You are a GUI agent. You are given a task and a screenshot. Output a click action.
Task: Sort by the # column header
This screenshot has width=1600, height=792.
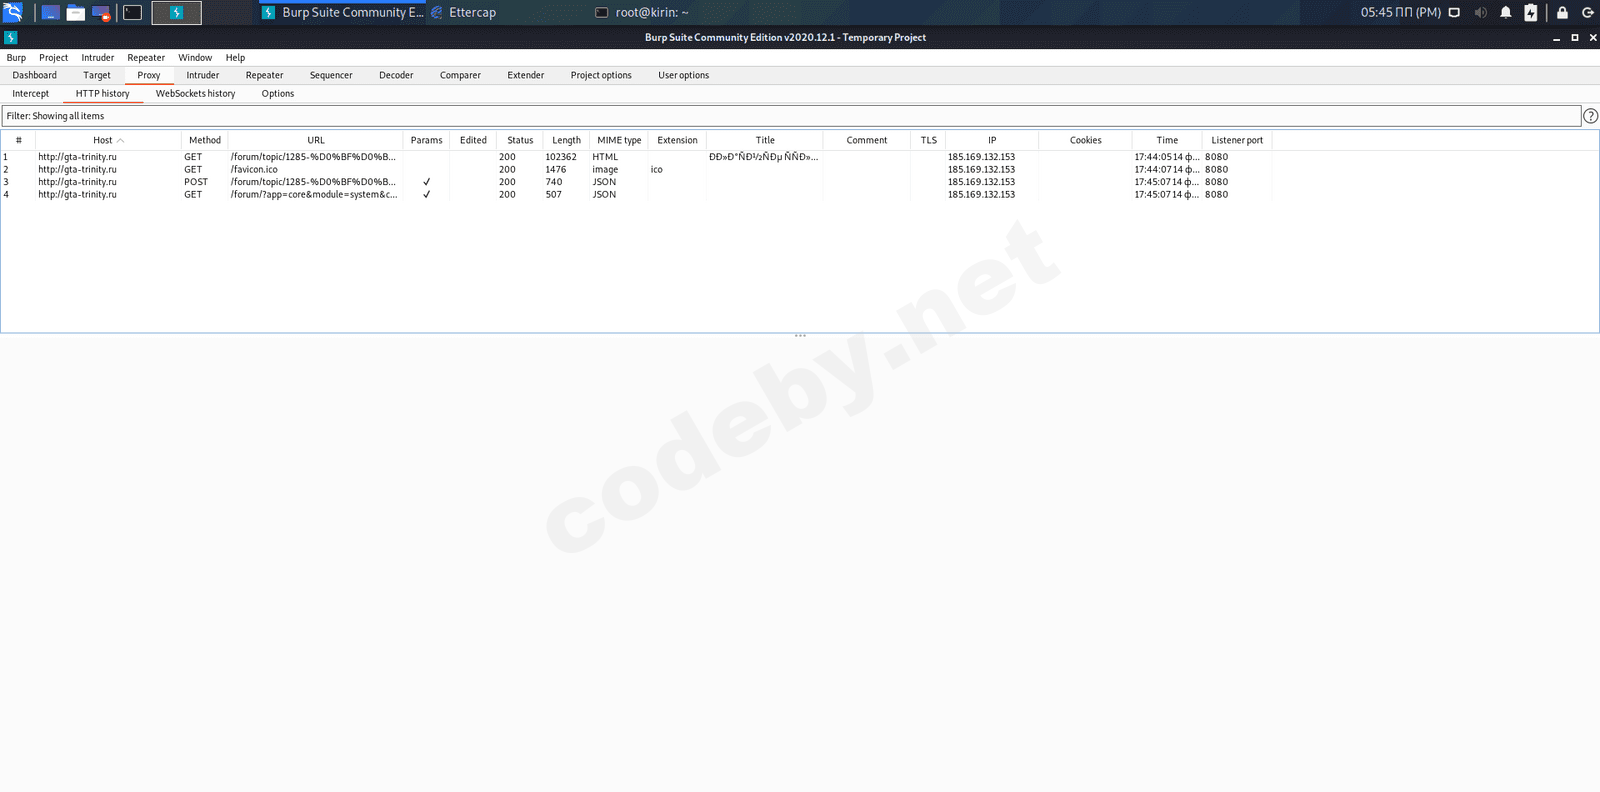[18, 140]
